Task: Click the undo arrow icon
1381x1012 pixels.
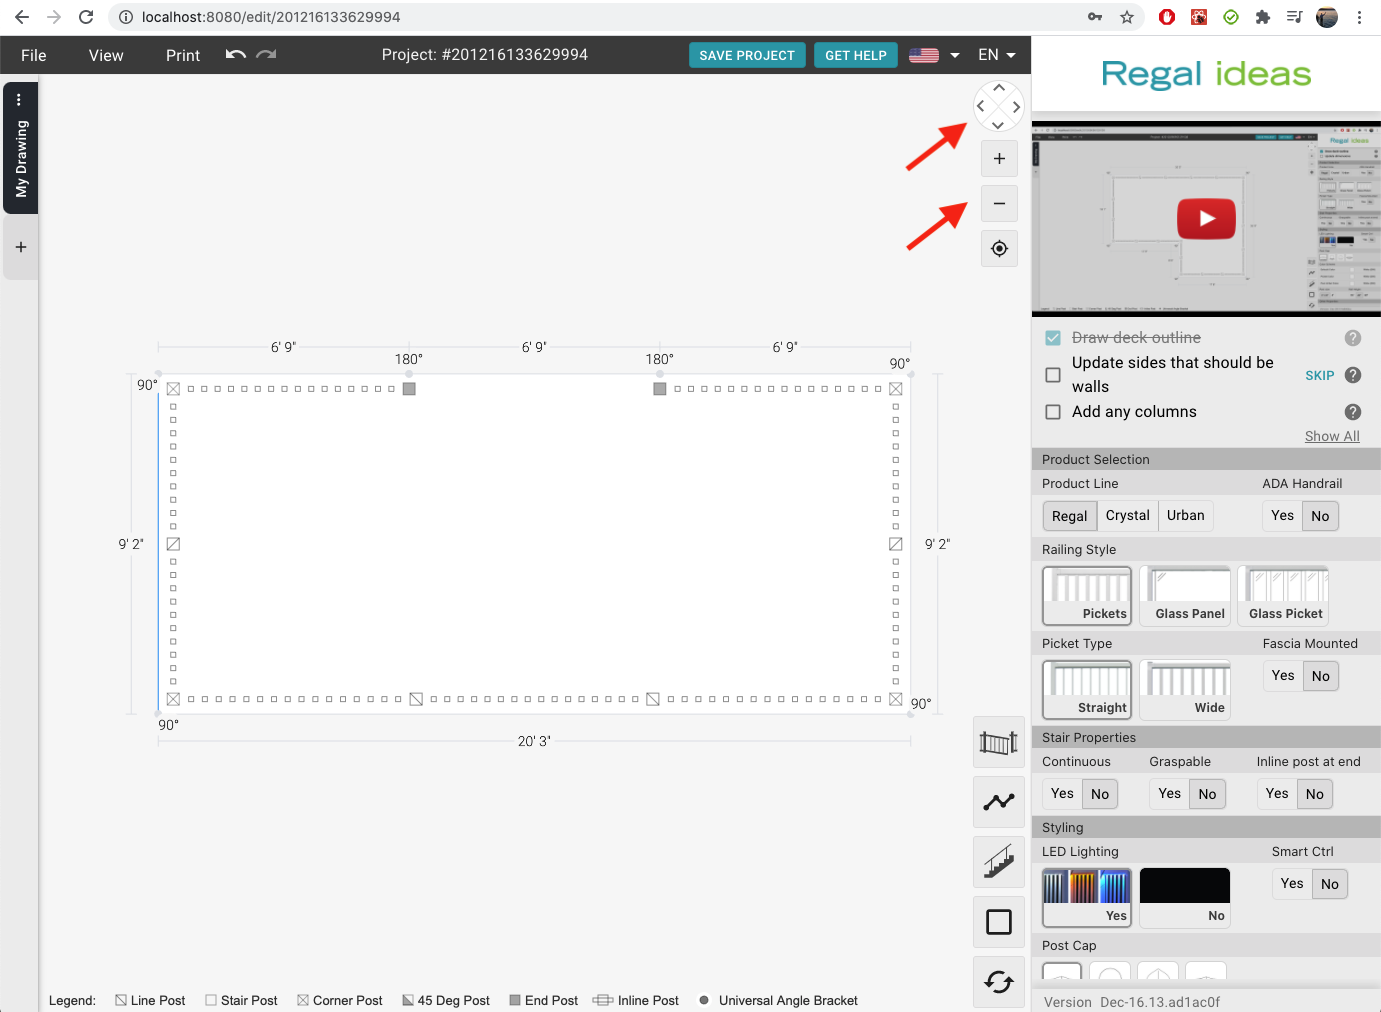Action: [x=236, y=55]
